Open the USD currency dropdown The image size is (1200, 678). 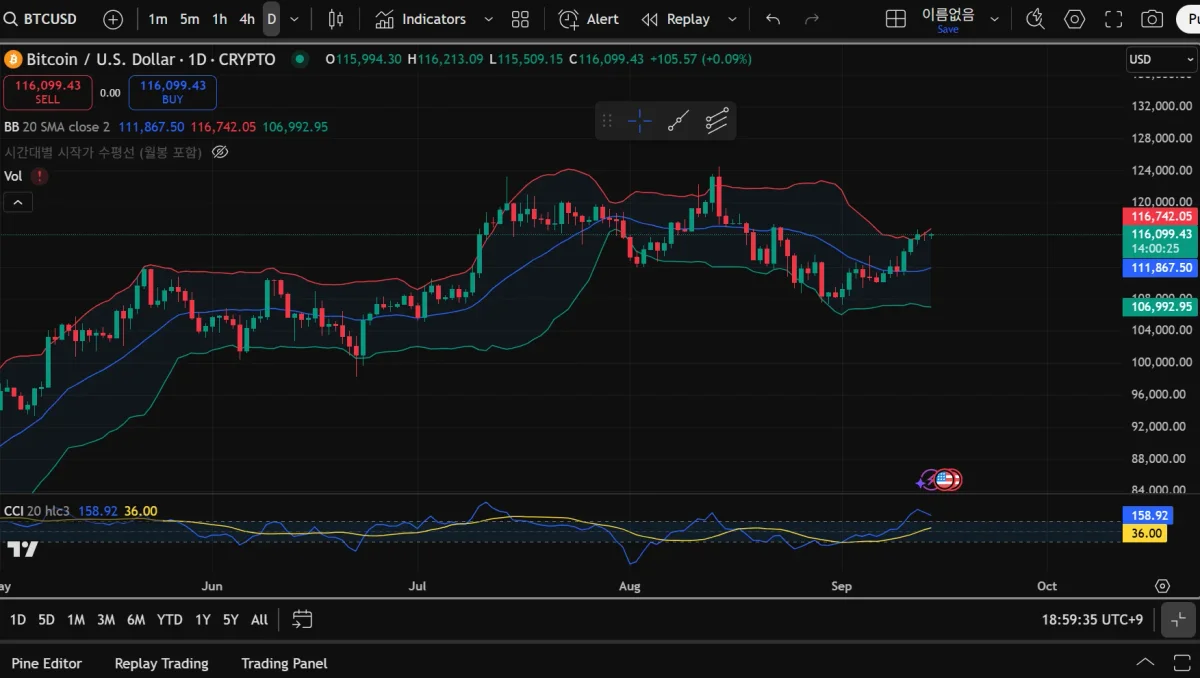pyautogui.click(x=1161, y=60)
